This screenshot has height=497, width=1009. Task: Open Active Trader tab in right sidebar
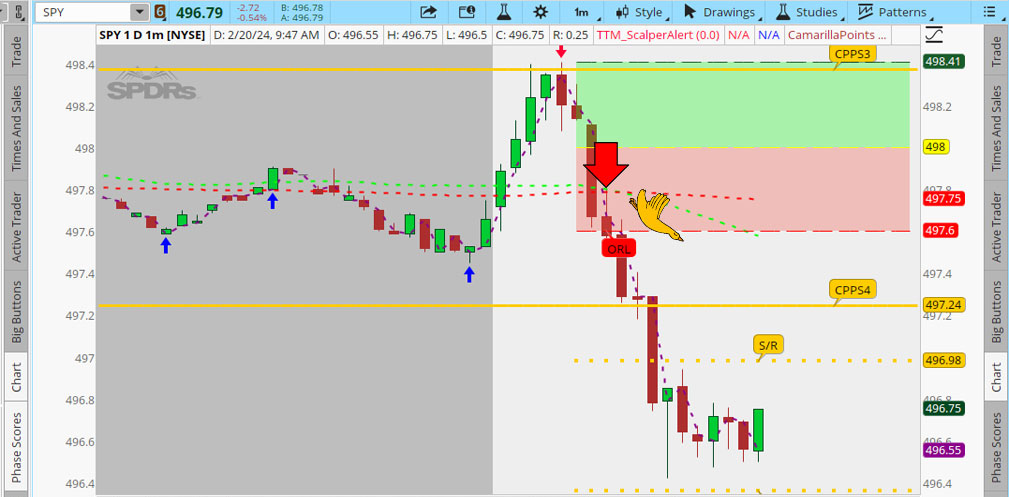pyautogui.click(x=996, y=227)
